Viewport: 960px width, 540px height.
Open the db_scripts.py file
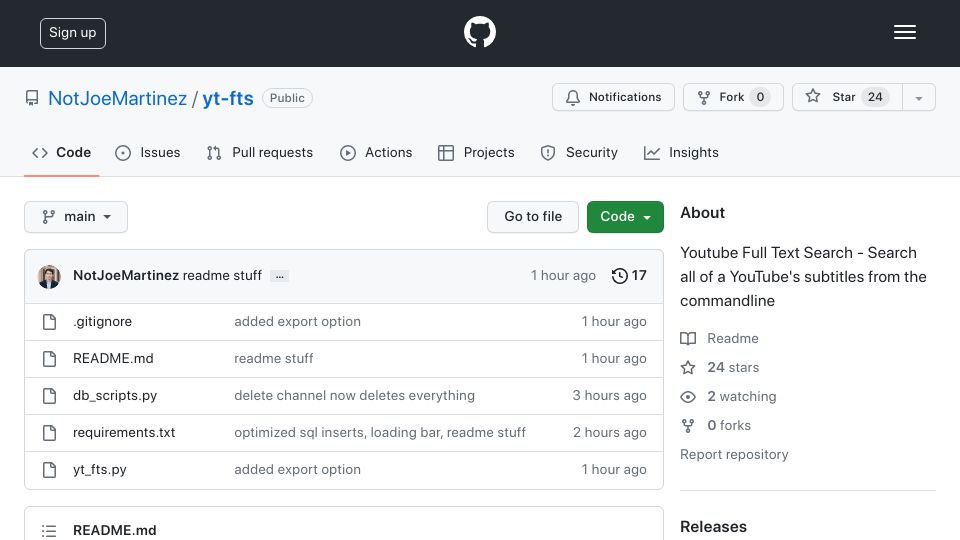pyautogui.click(x=115, y=396)
